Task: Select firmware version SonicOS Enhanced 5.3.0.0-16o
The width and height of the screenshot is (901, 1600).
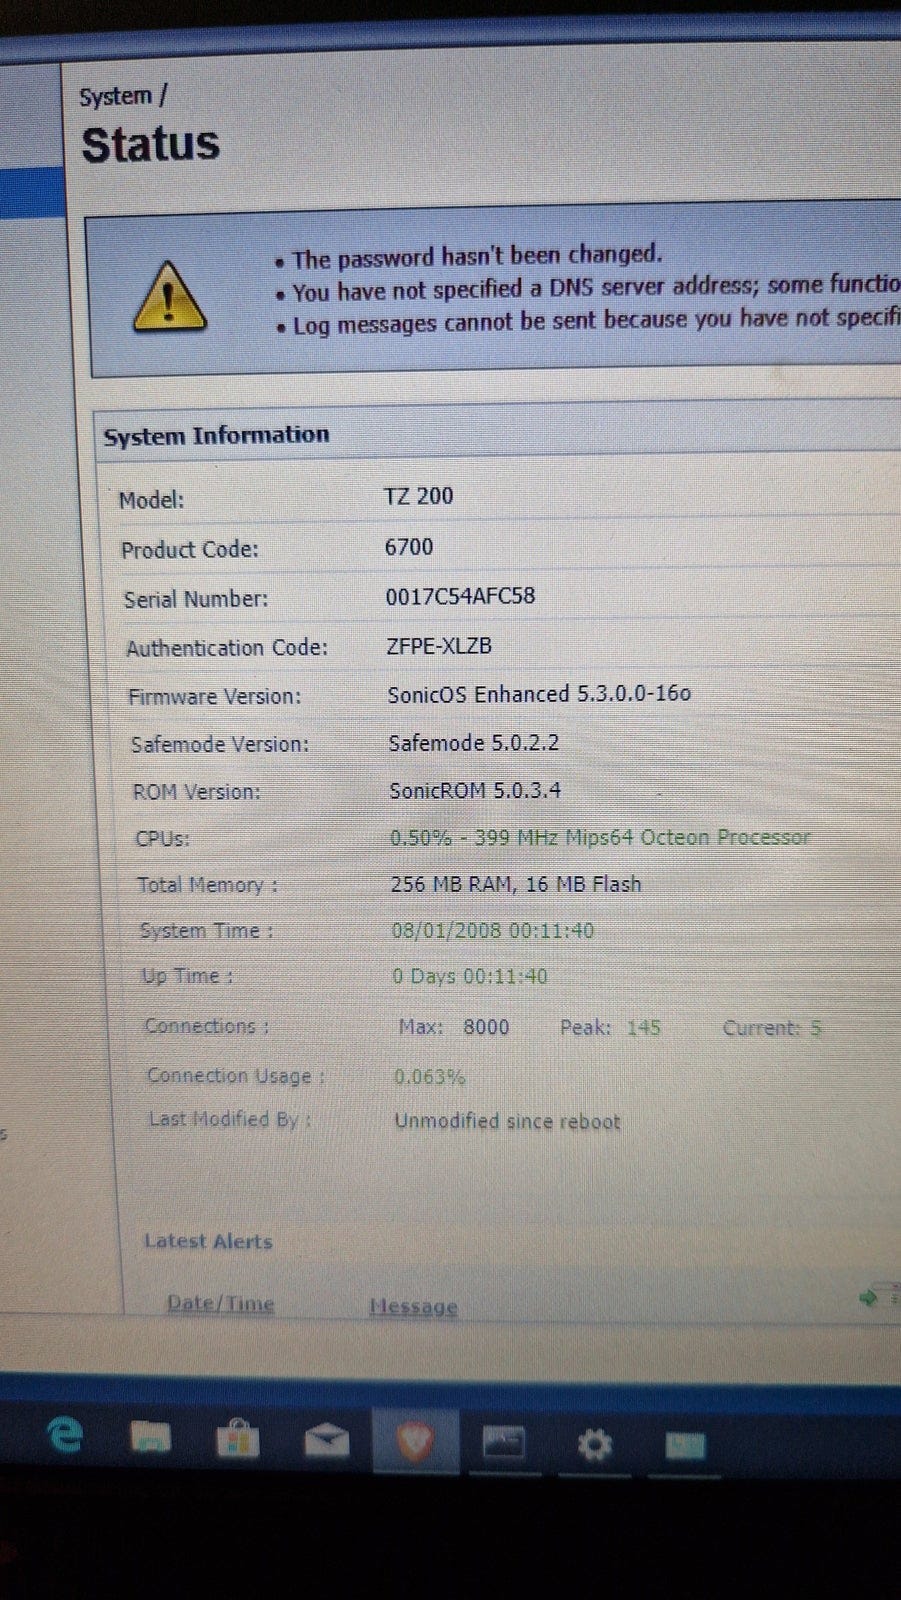Action: pyautogui.click(x=539, y=694)
